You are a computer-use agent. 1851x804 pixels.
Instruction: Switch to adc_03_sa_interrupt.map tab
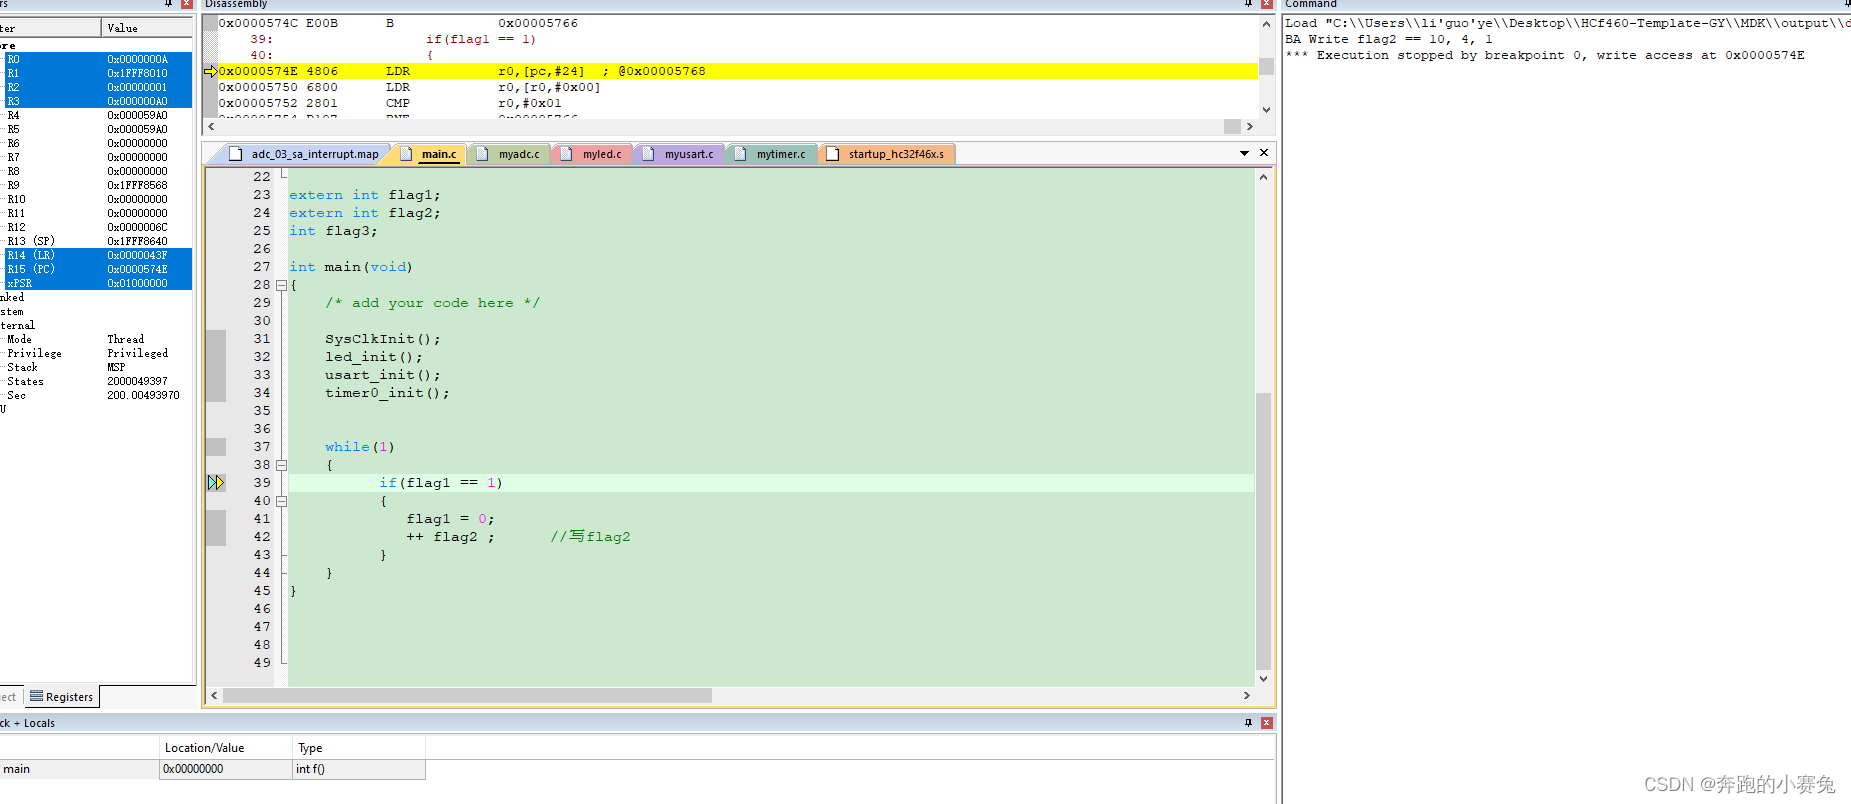[x=304, y=154]
